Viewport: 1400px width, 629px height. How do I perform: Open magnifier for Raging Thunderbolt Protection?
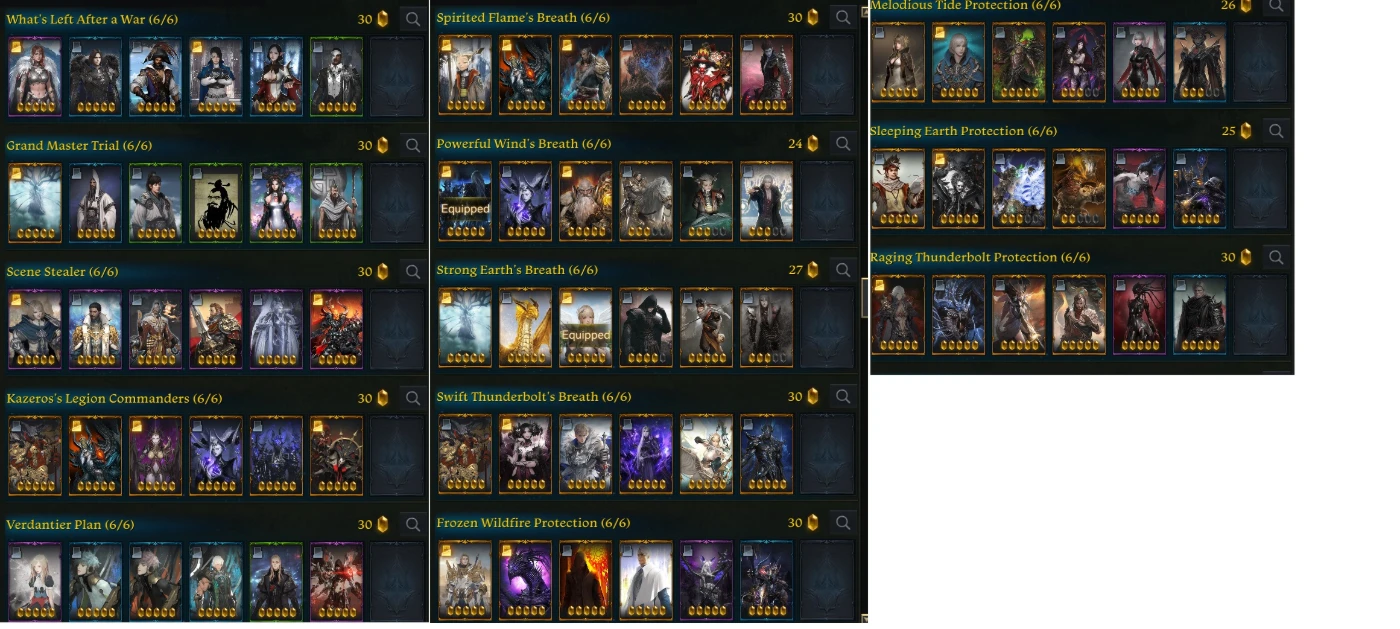coord(1276,257)
